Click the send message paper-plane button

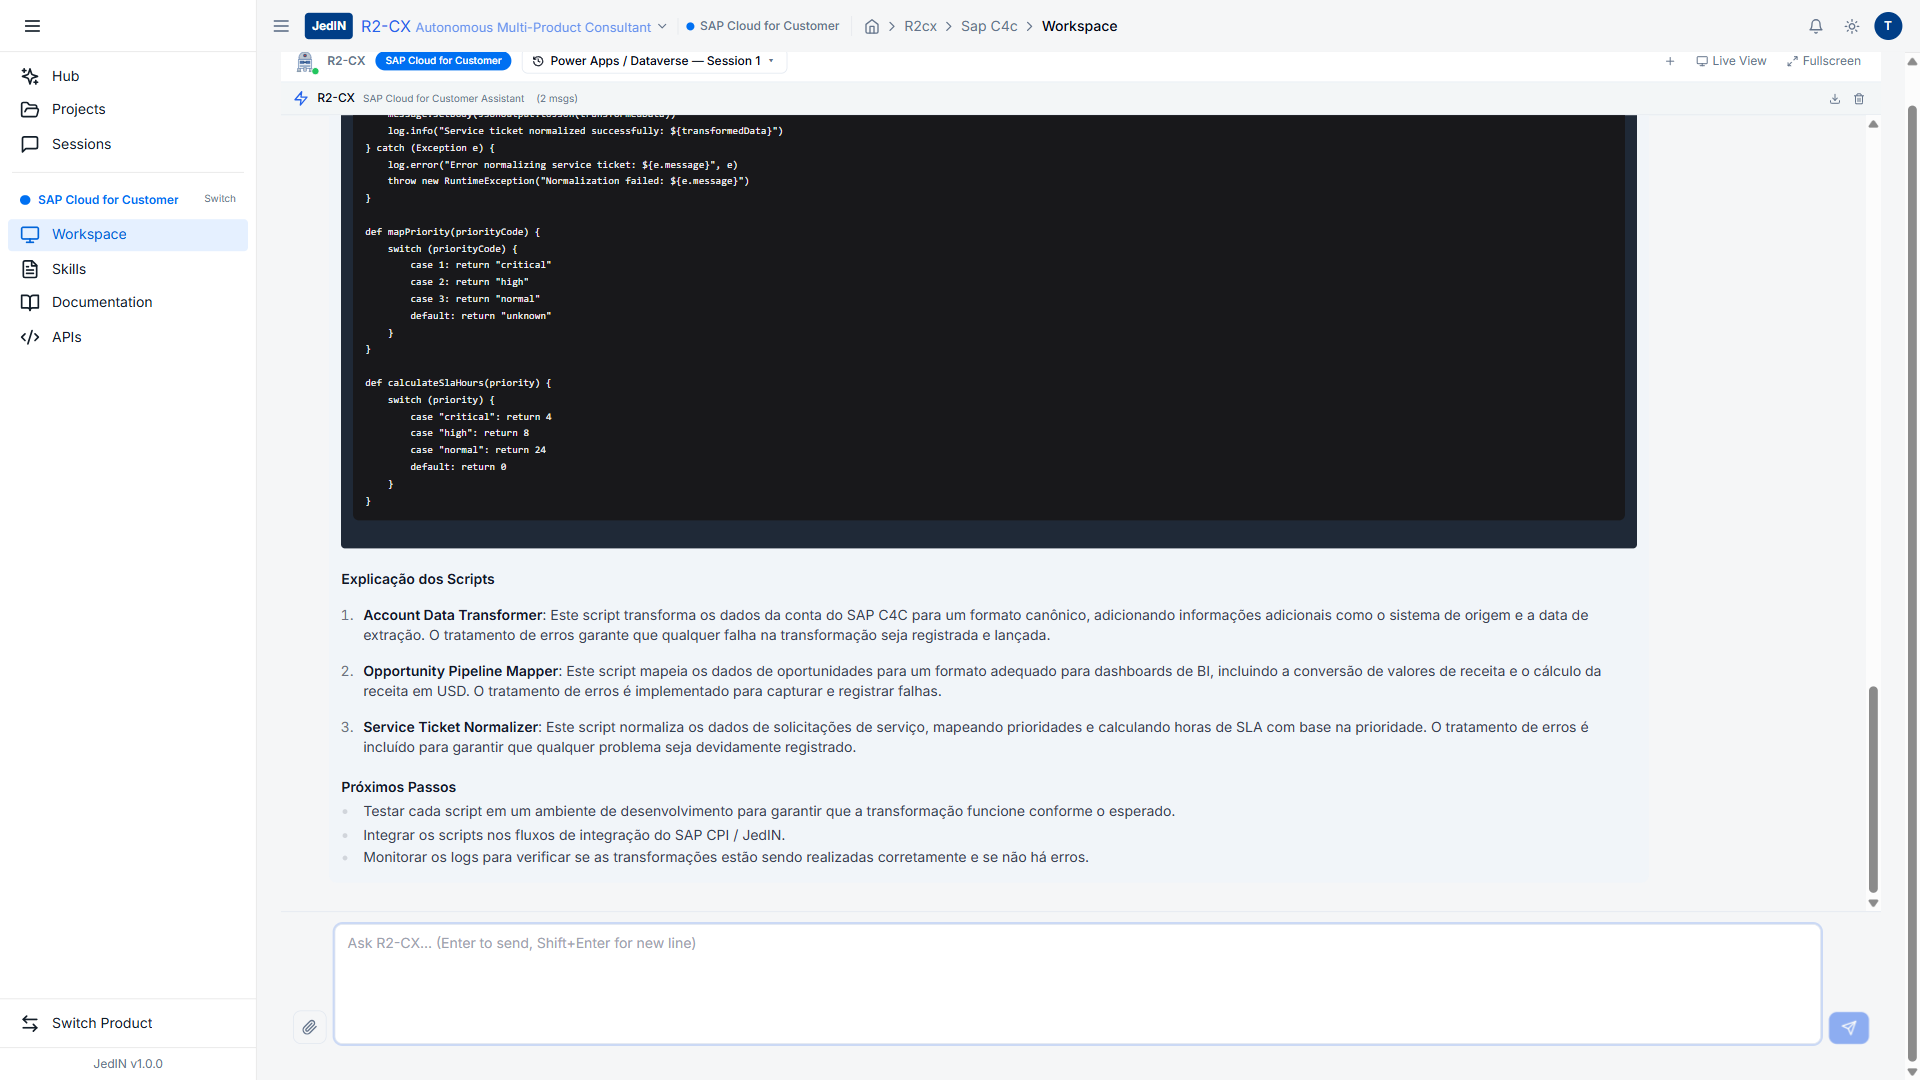point(1848,1028)
